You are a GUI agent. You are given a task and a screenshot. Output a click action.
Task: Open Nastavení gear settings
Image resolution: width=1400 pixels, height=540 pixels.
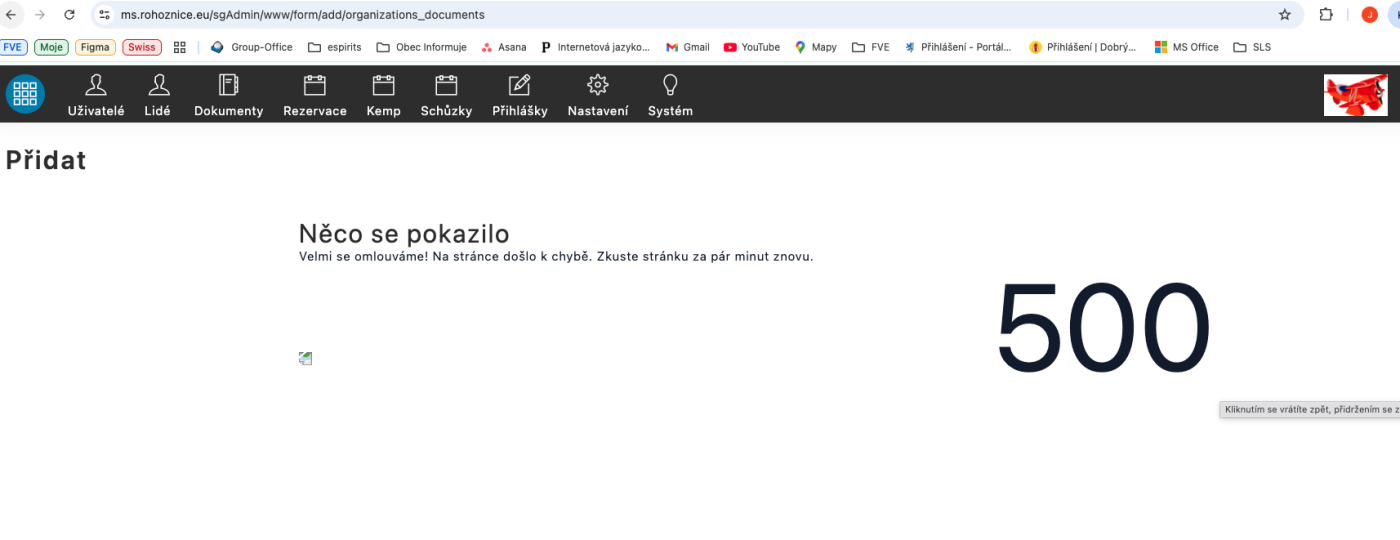pyautogui.click(x=597, y=86)
